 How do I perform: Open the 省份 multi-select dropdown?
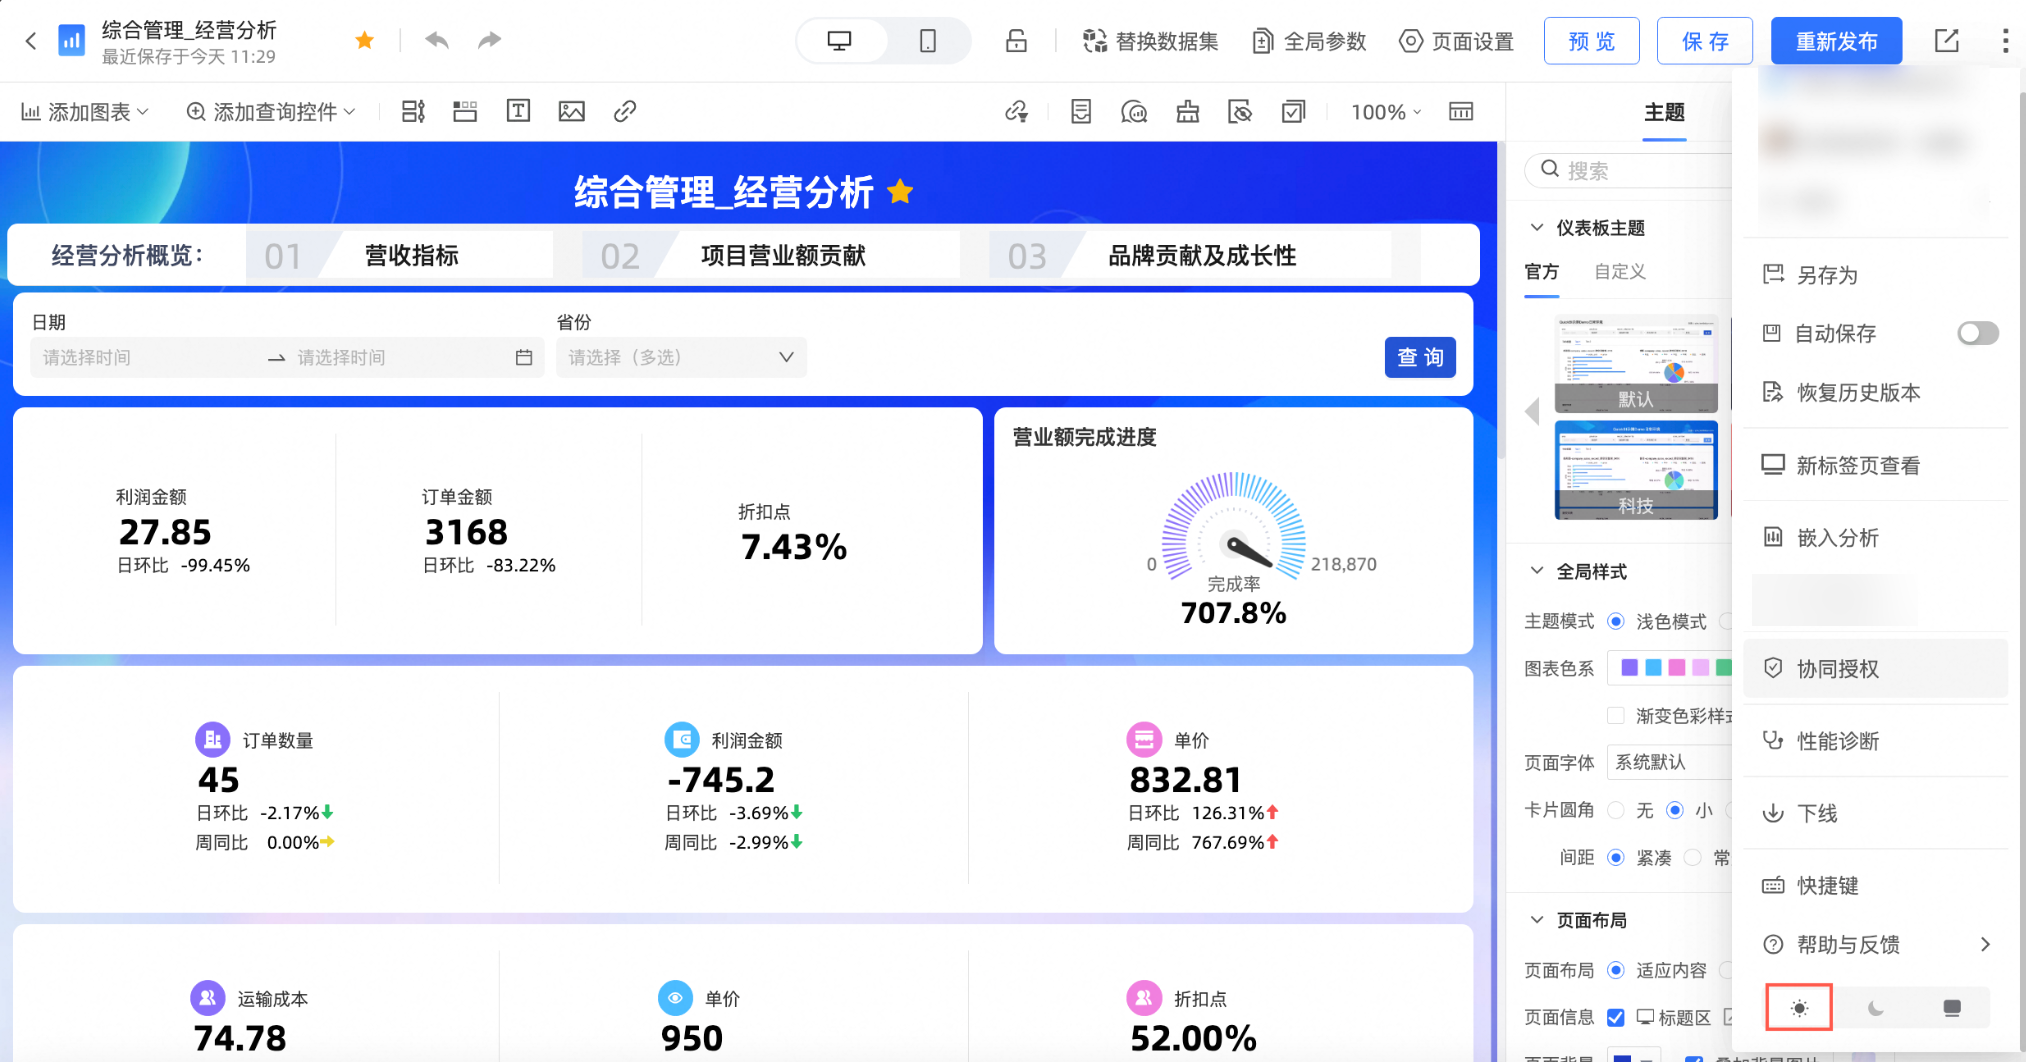(x=681, y=357)
